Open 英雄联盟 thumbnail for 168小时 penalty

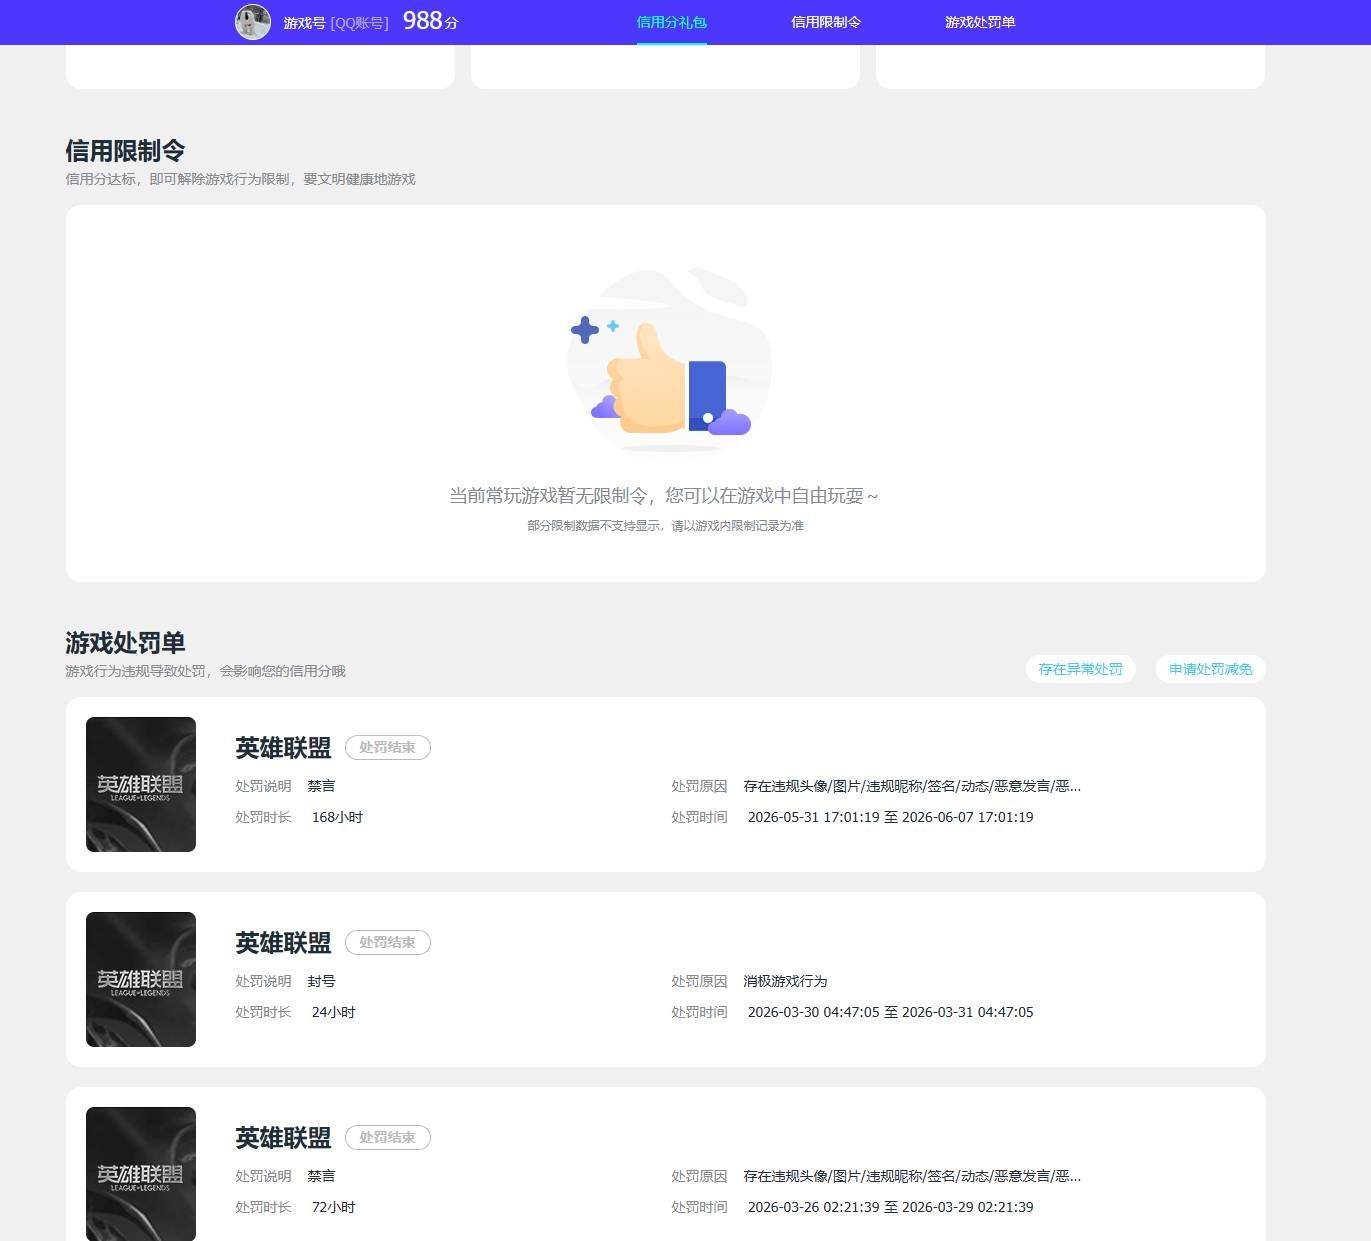[x=141, y=784]
